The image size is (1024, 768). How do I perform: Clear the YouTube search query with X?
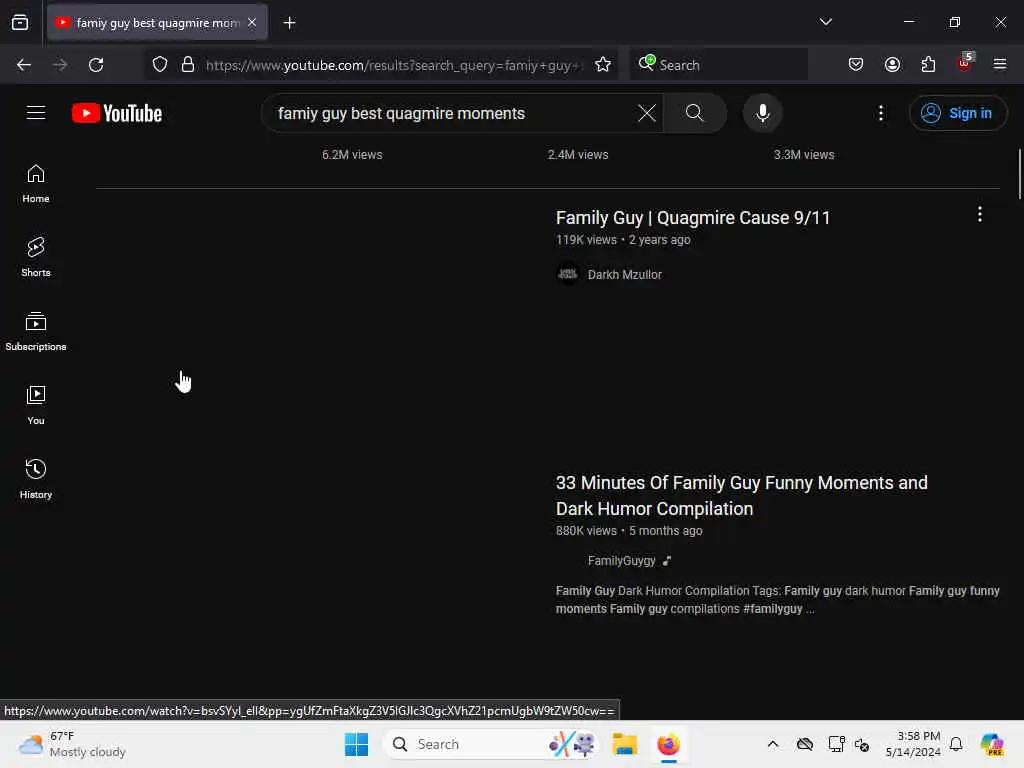(647, 113)
